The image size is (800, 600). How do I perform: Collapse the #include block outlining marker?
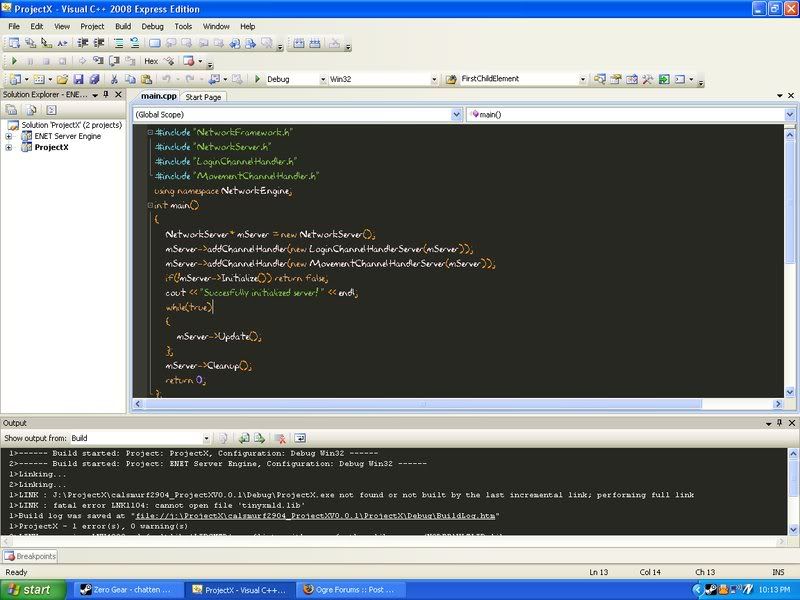click(150, 132)
